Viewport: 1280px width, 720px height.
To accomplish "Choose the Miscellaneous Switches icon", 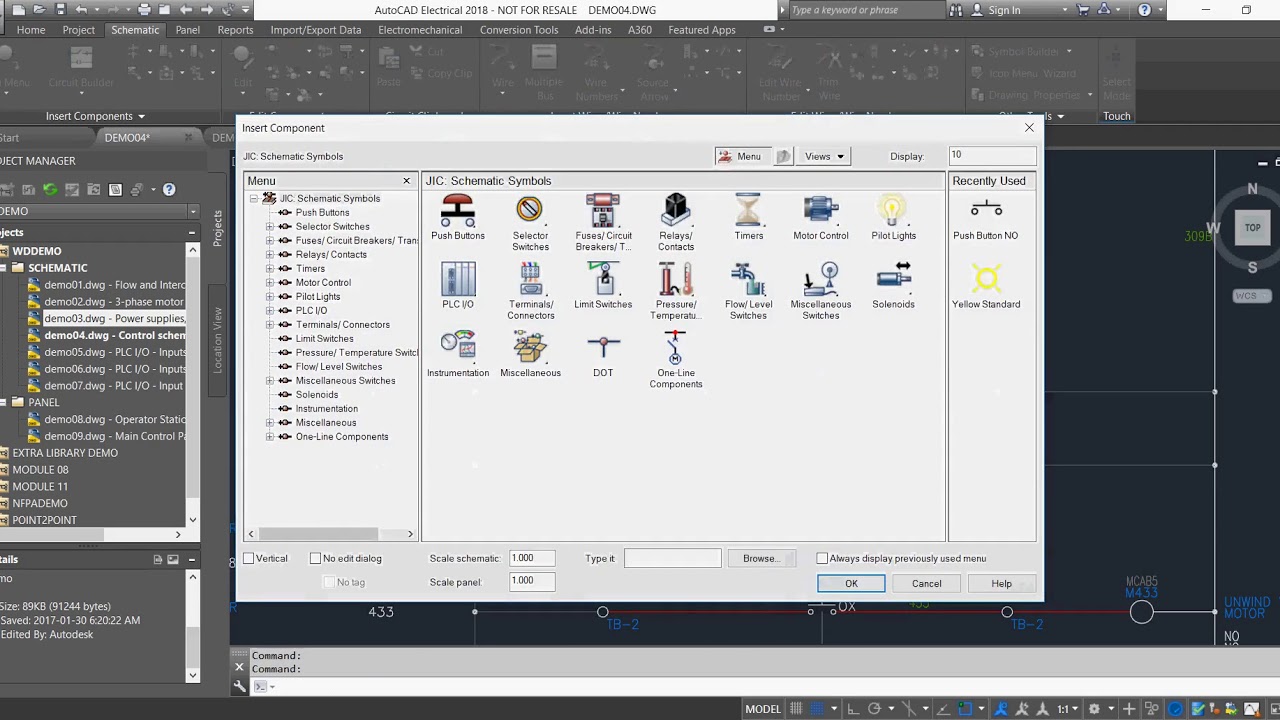I will pyautogui.click(x=821, y=292).
